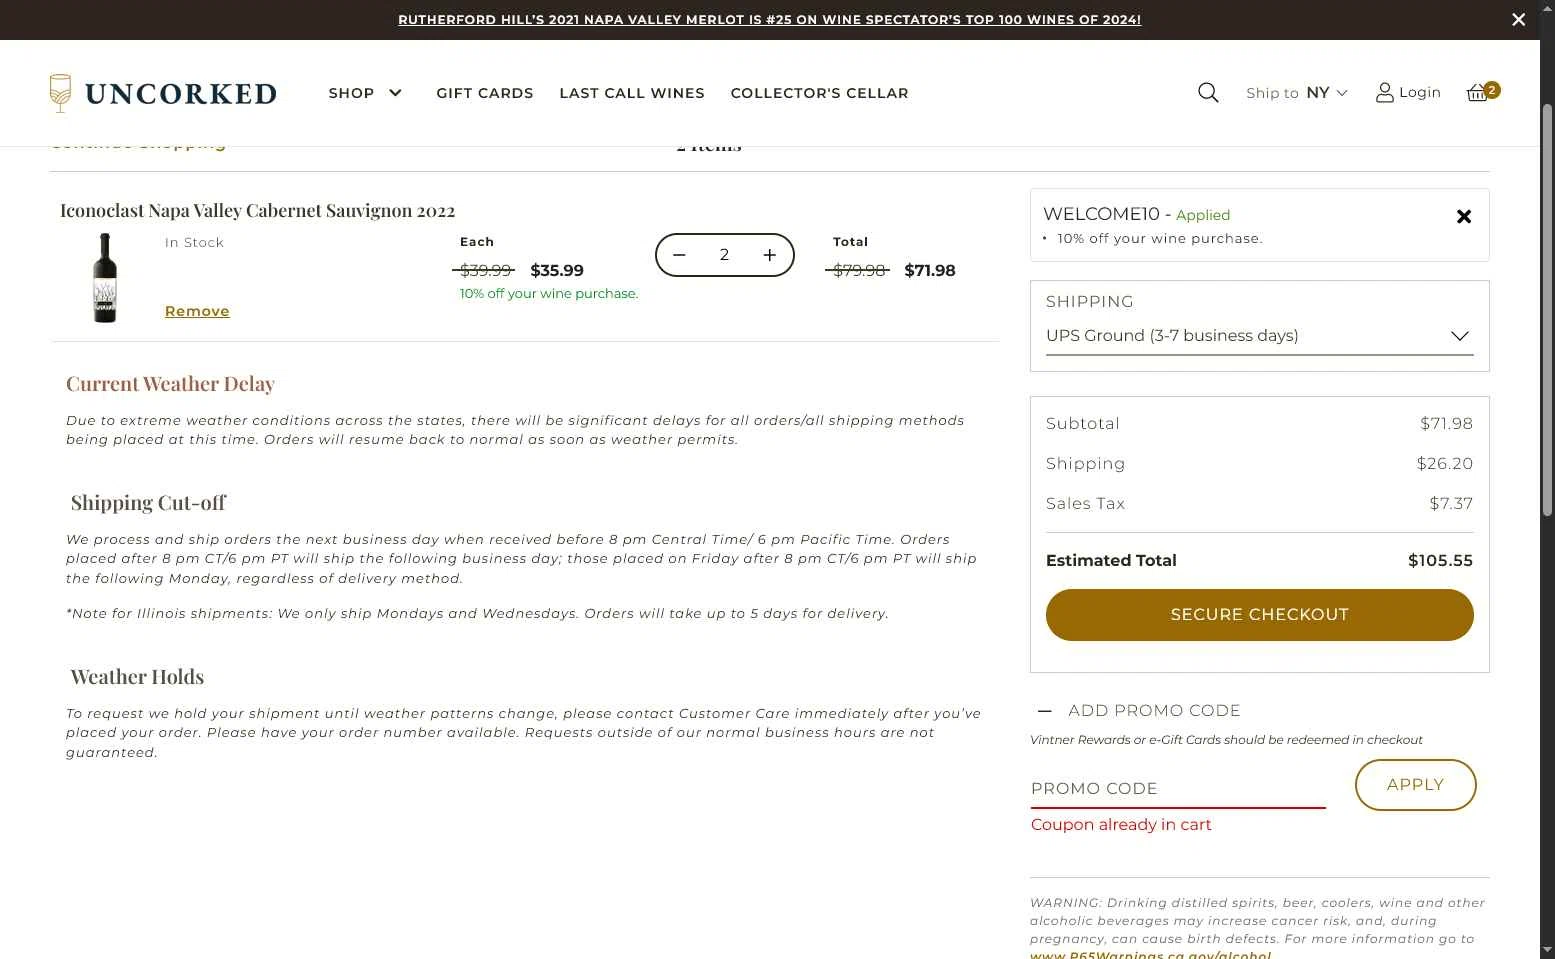Click the green '10% off your wine purchase' note
This screenshot has height=959, width=1555.
point(549,294)
